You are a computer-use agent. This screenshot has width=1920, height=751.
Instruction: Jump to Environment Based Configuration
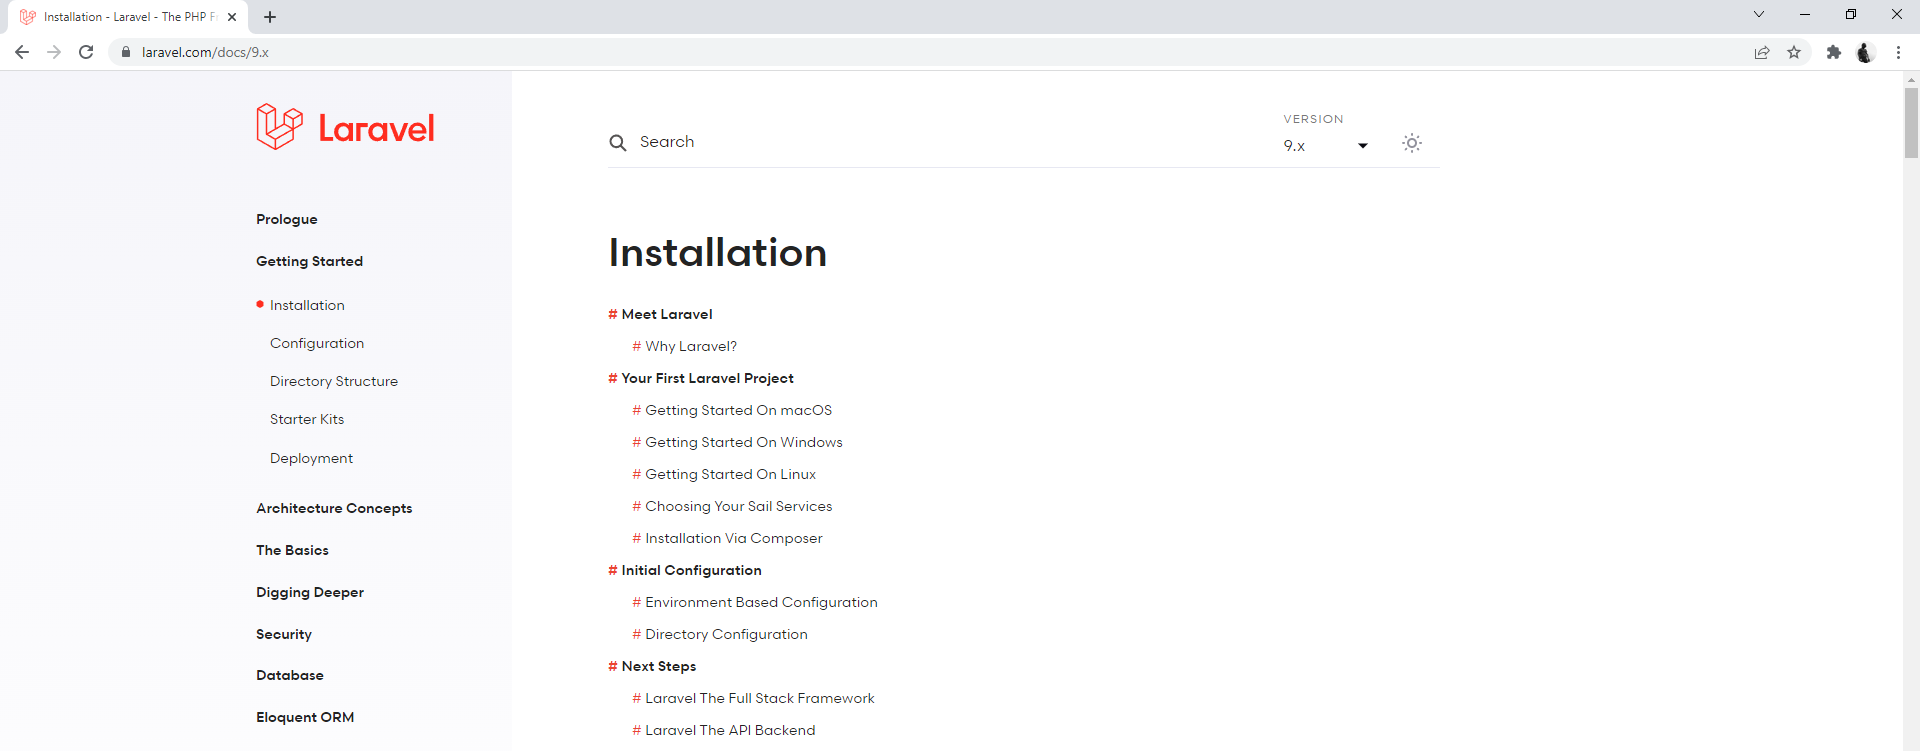pos(761,602)
